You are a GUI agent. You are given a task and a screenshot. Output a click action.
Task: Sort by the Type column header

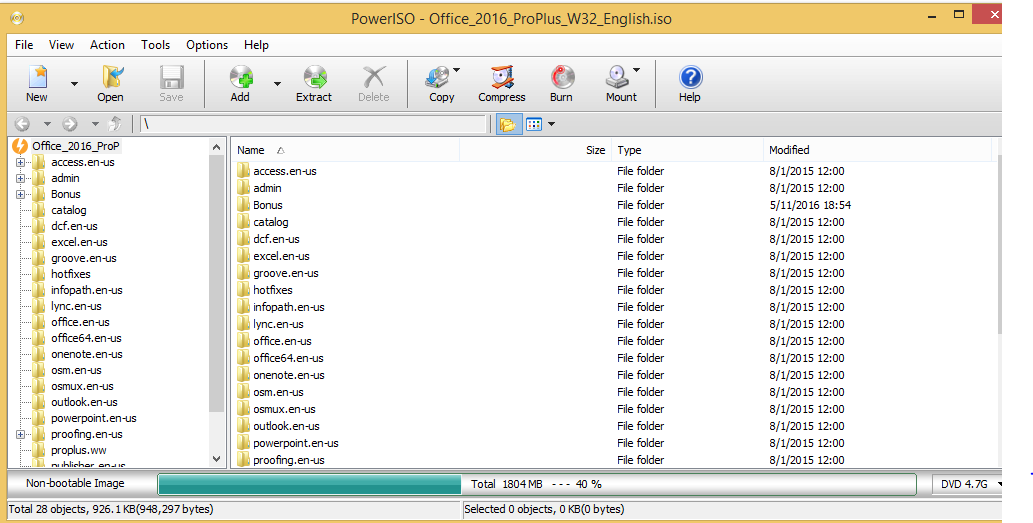[687, 150]
